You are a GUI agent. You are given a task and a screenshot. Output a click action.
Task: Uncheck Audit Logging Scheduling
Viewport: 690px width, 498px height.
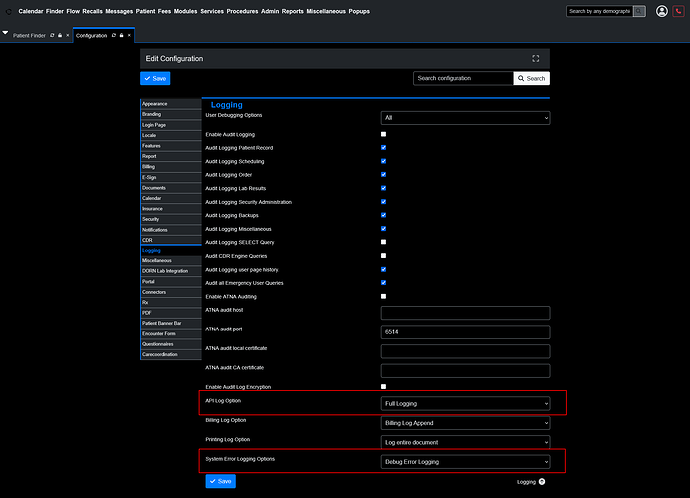[x=383, y=161]
